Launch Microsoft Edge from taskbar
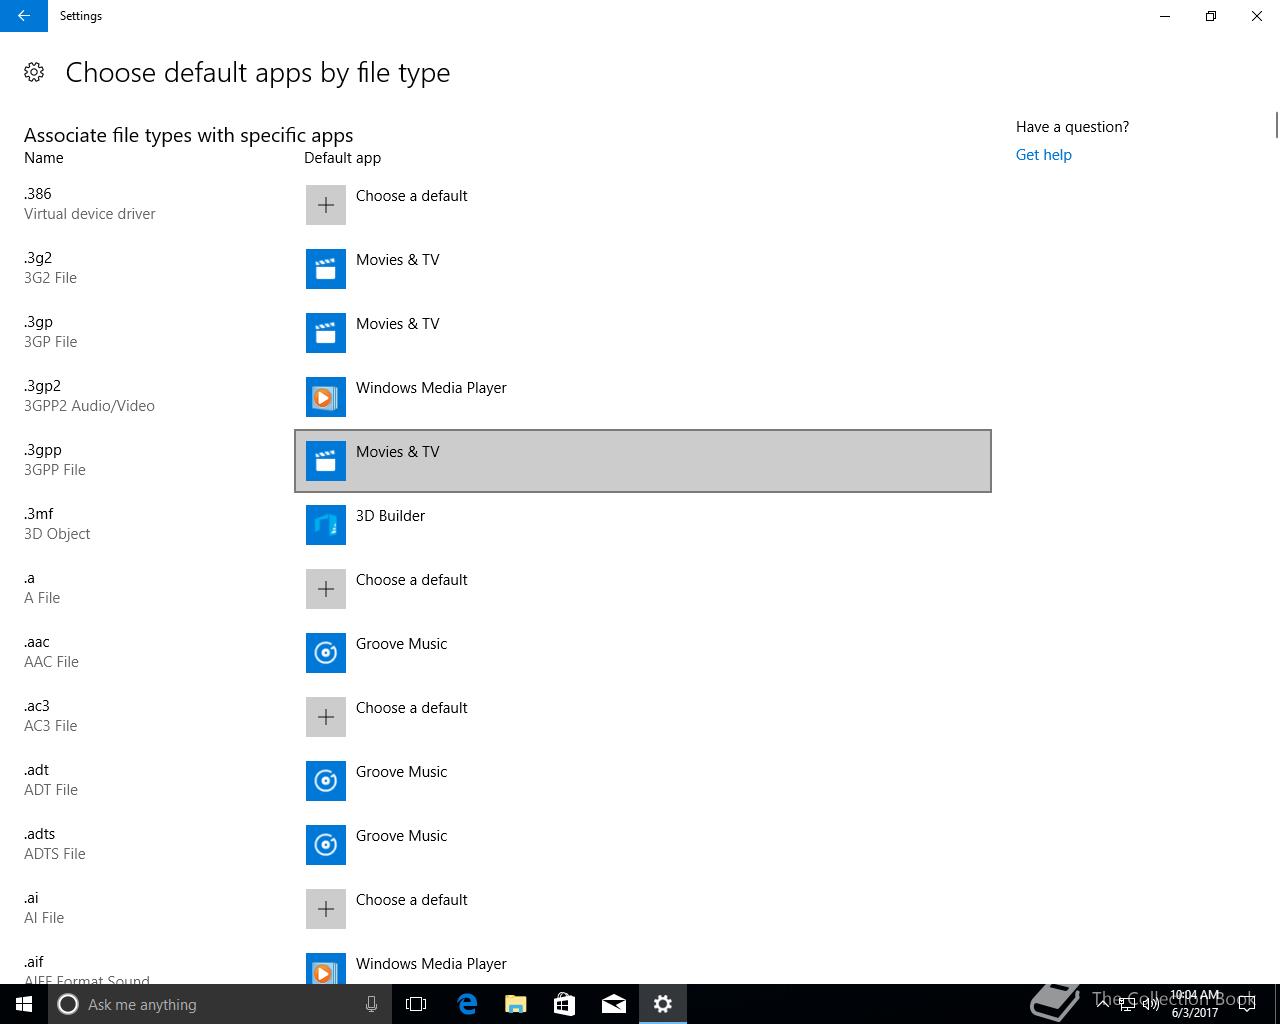 pyautogui.click(x=466, y=1004)
